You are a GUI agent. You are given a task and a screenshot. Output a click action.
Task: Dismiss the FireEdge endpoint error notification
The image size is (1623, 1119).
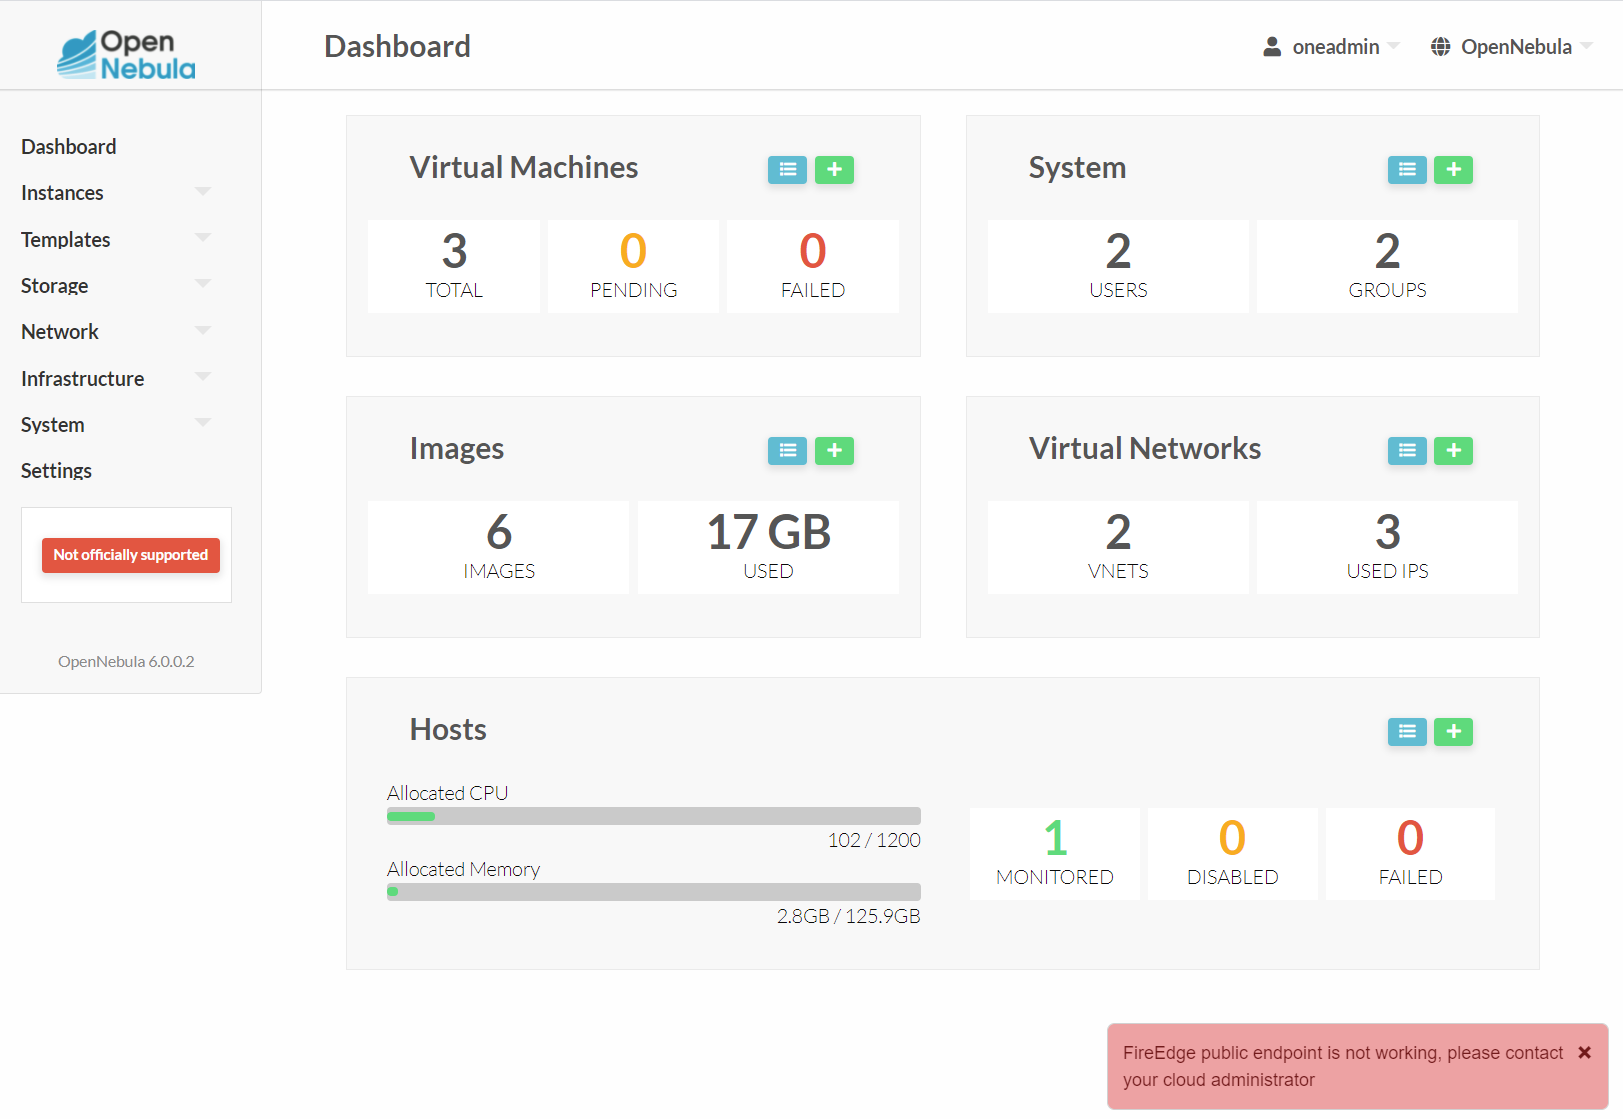tap(1585, 1052)
